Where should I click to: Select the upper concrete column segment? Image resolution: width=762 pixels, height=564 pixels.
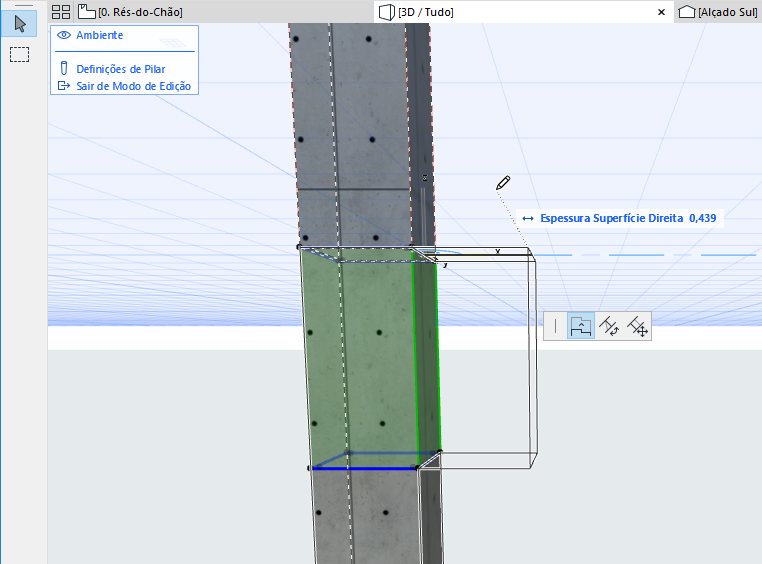[350, 120]
